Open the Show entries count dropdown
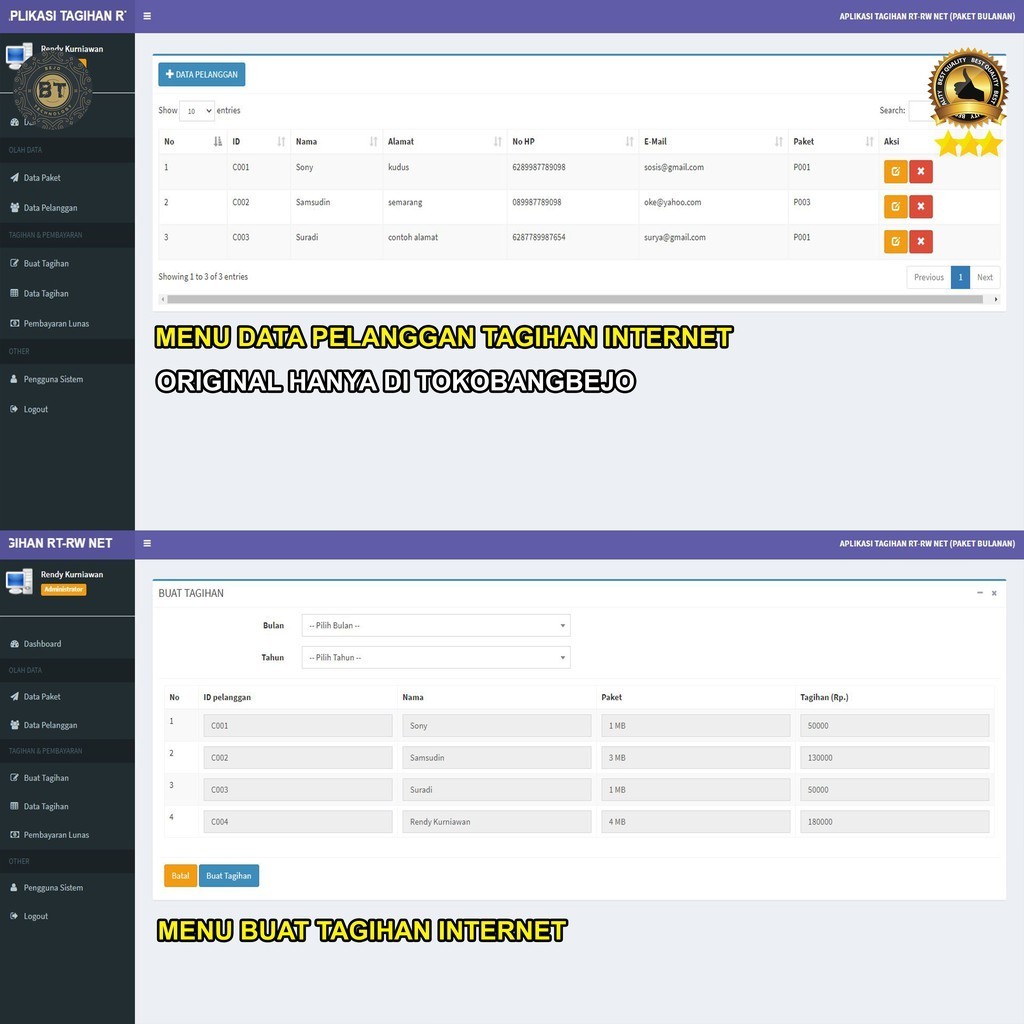 pos(197,111)
